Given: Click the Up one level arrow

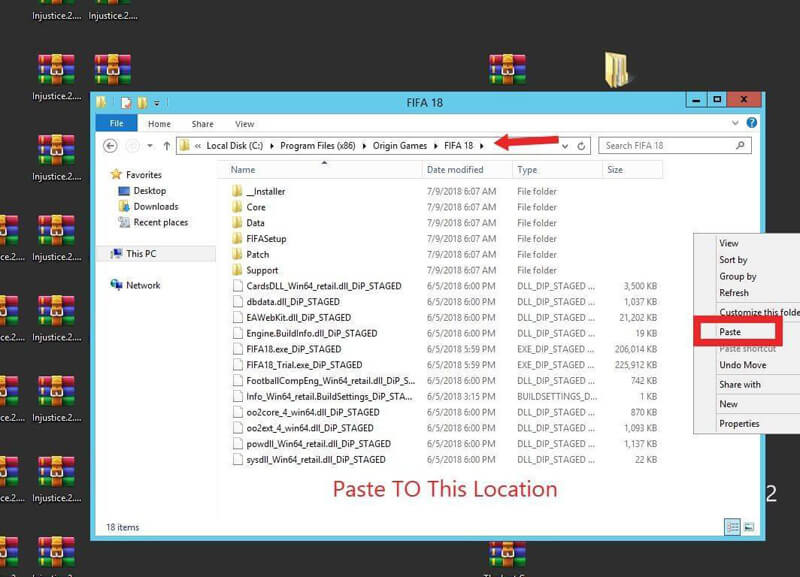Looking at the screenshot, I should click(166, 146).
